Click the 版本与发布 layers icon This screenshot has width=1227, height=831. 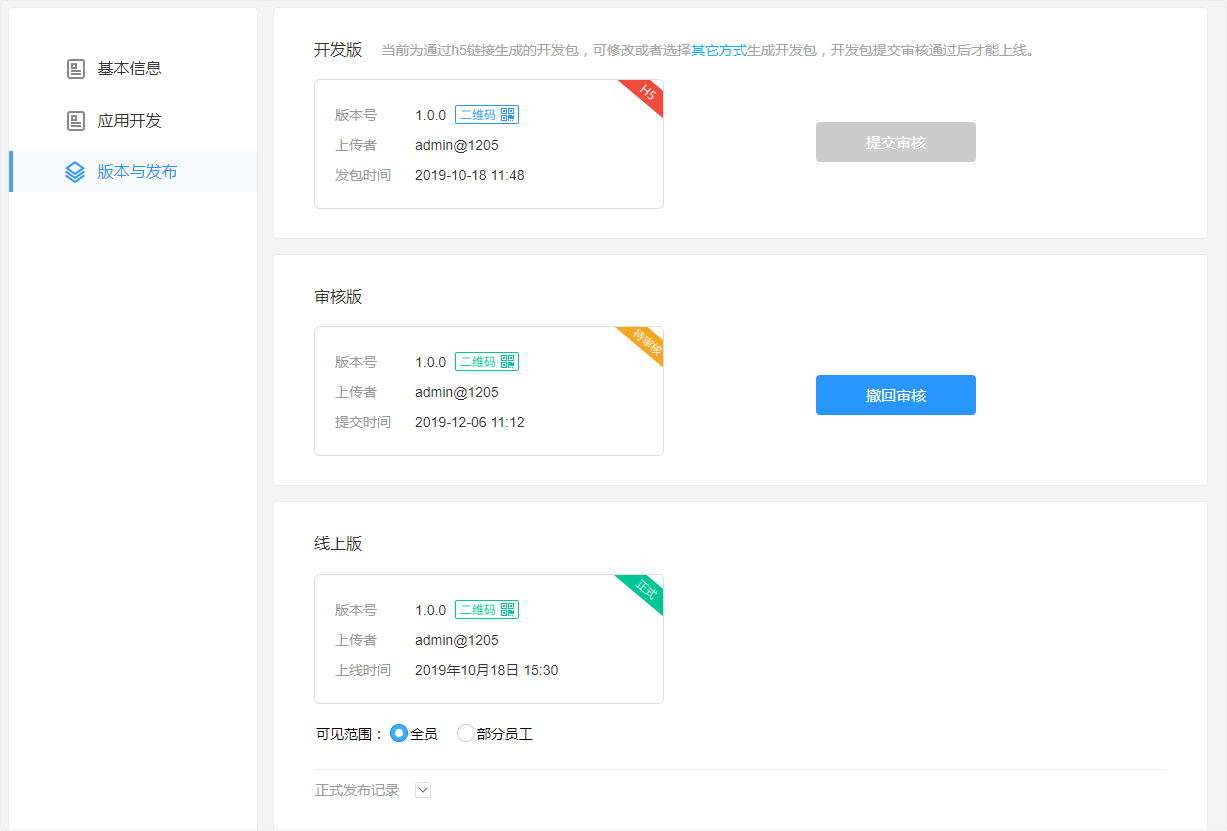coord(75,172)
